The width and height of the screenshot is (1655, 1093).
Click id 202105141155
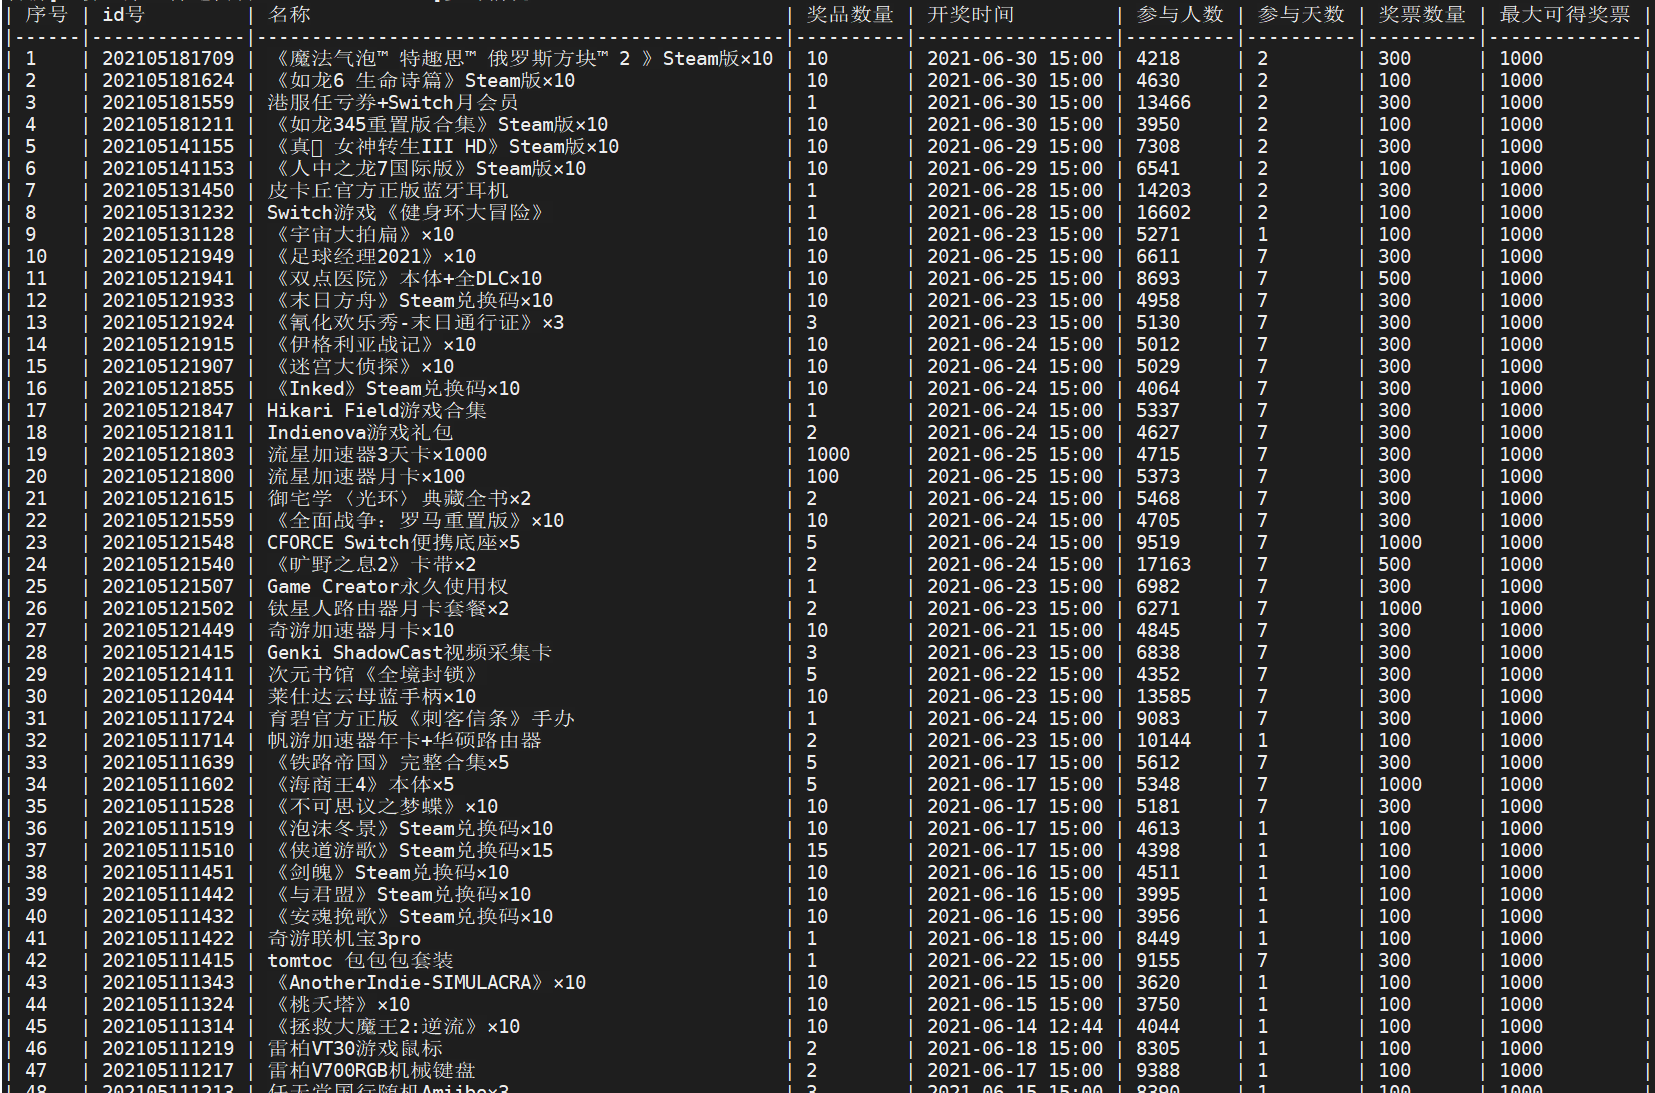click(x=168, y=147)
